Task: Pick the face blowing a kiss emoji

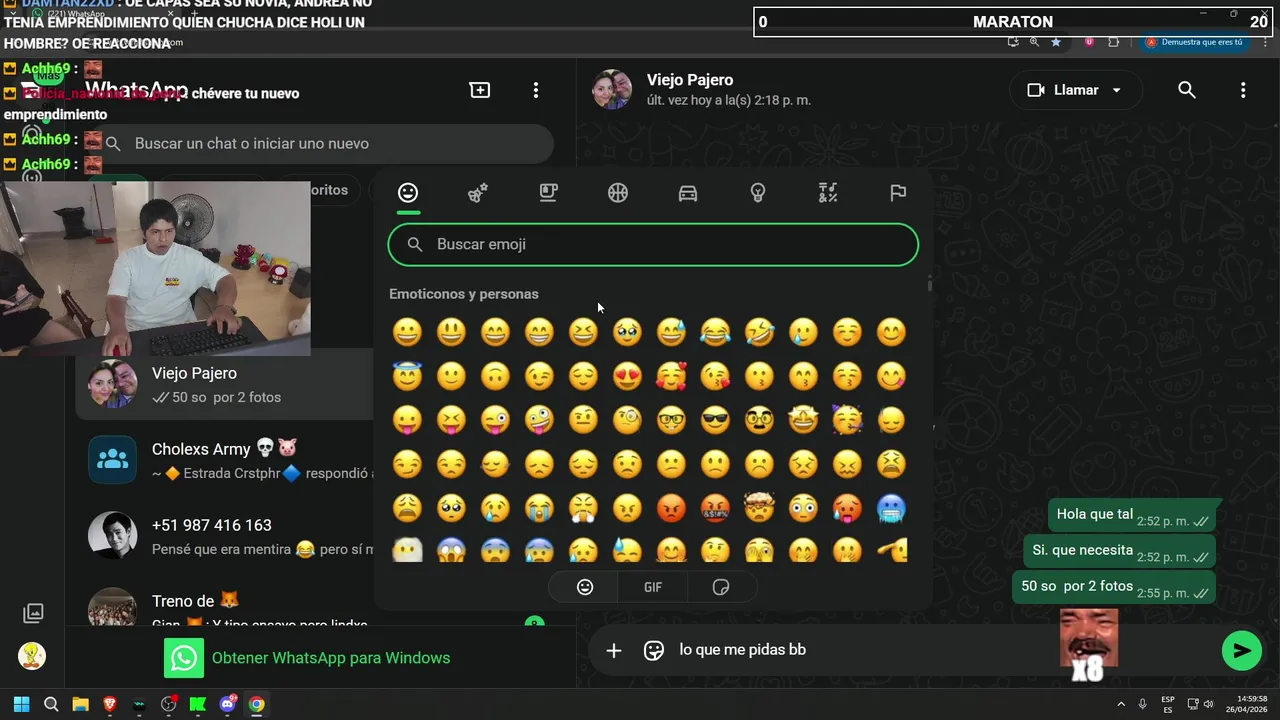Action: click(x=715, y=376)
